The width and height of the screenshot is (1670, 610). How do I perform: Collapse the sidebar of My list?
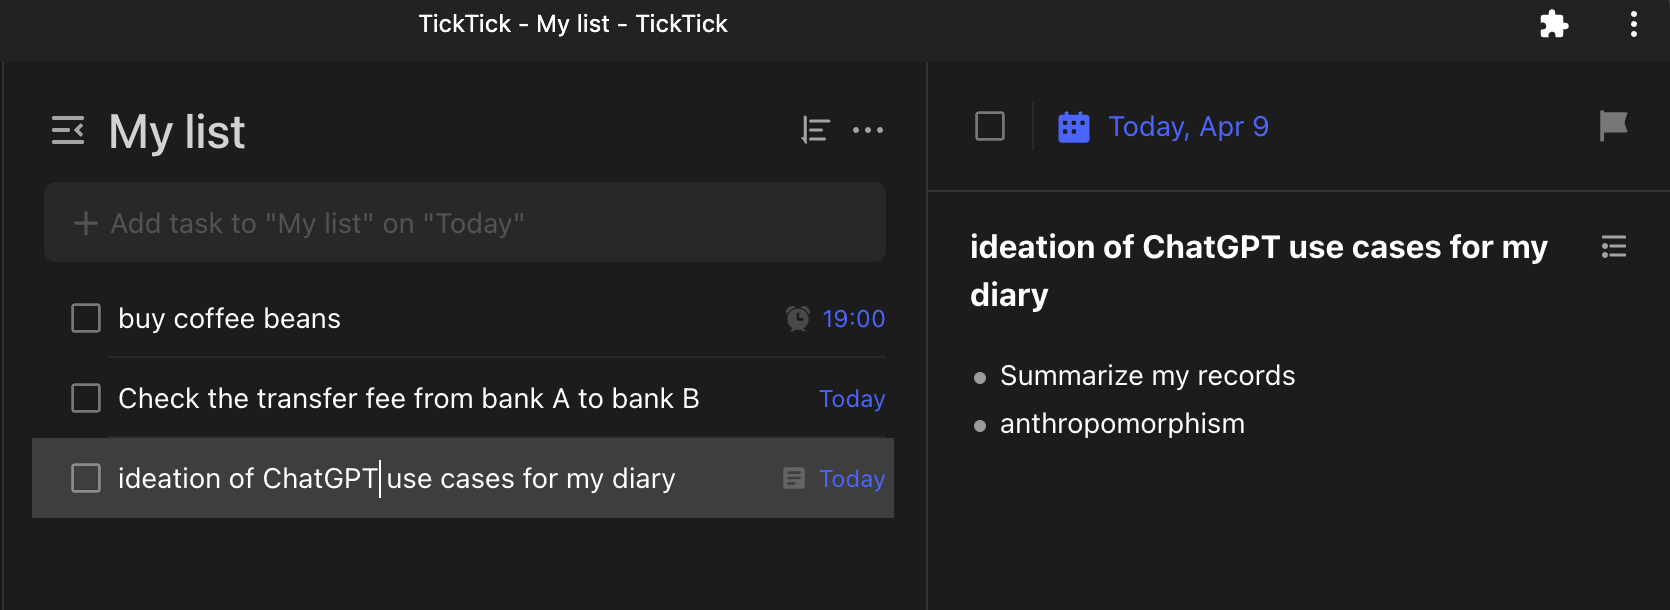pos(67,130)
